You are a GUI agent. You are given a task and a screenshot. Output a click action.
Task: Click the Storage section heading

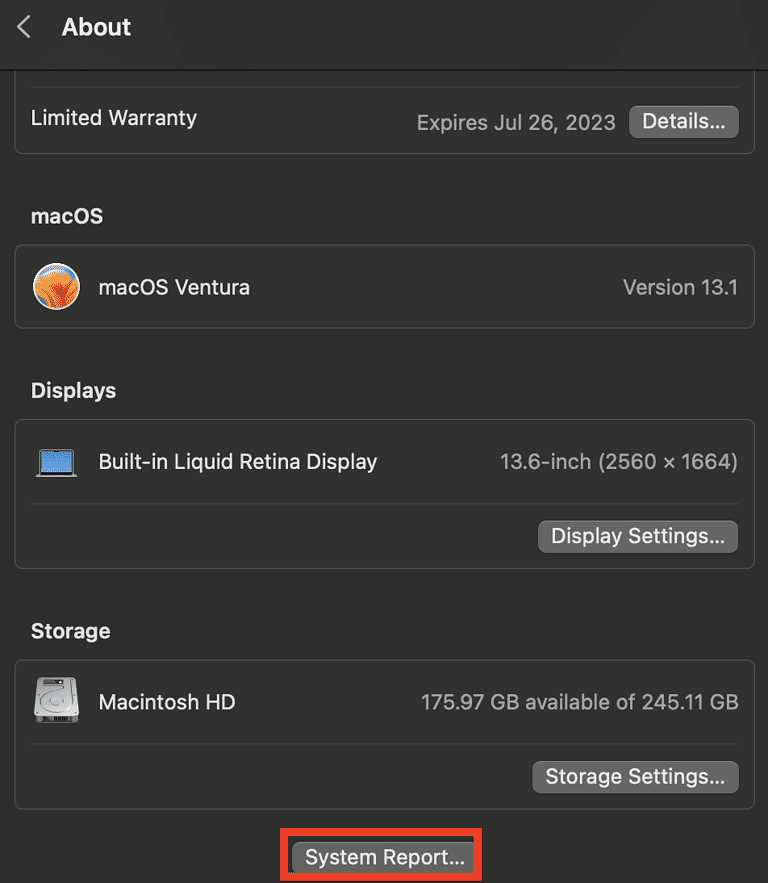click(x=70, y=631)
